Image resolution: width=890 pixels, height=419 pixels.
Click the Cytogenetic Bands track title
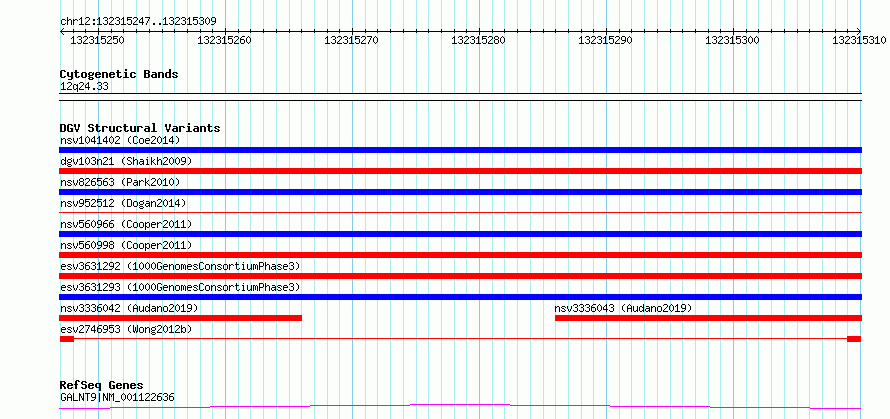[x=119, y=74]
